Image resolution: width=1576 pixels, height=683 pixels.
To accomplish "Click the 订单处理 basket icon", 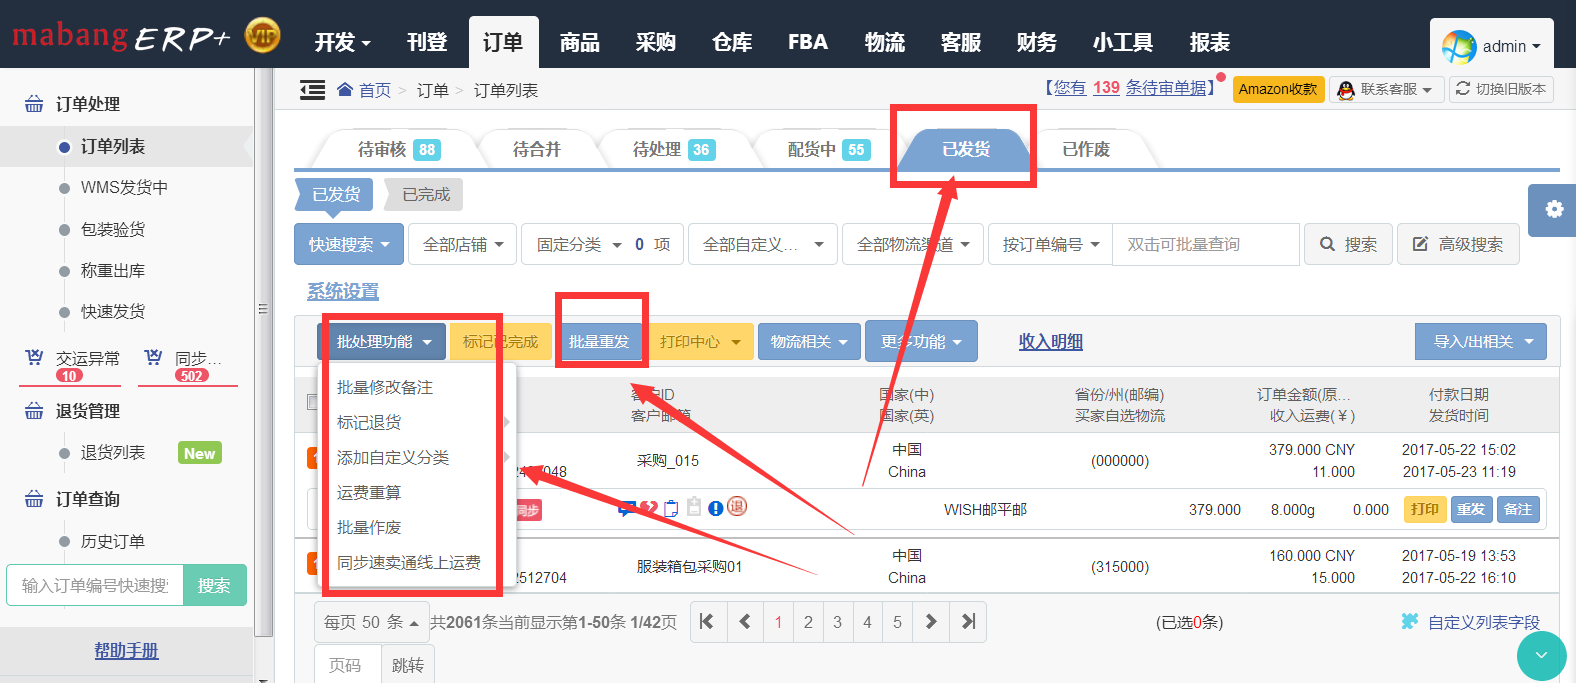I will 34,104.
